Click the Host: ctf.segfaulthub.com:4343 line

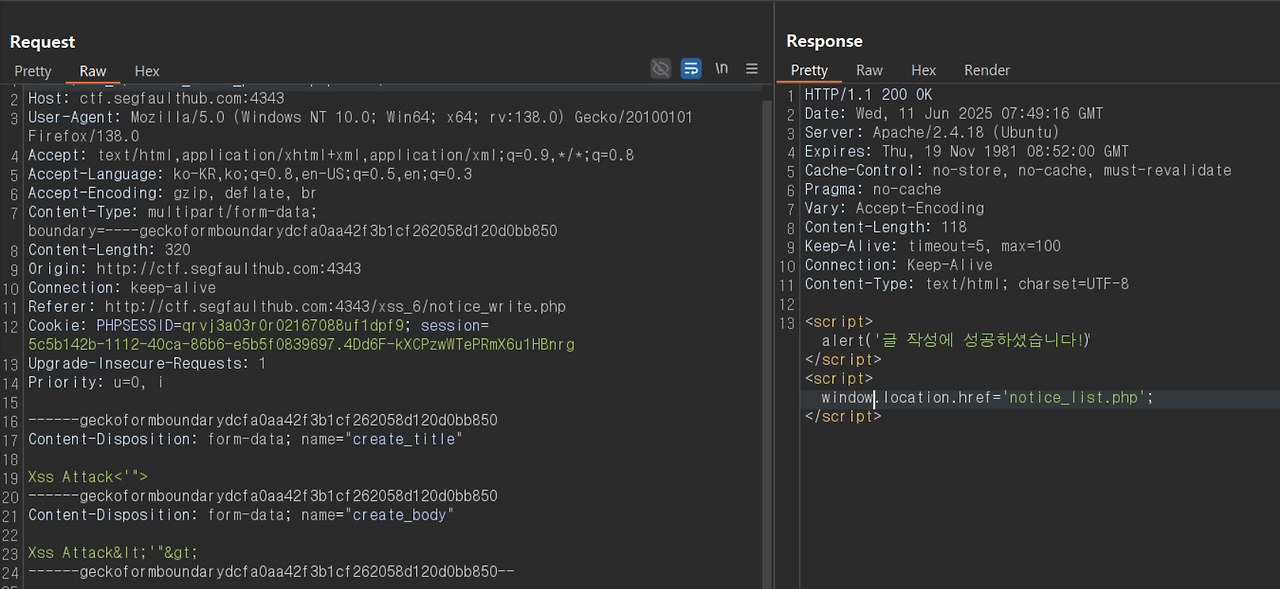(x=156, y=99)
